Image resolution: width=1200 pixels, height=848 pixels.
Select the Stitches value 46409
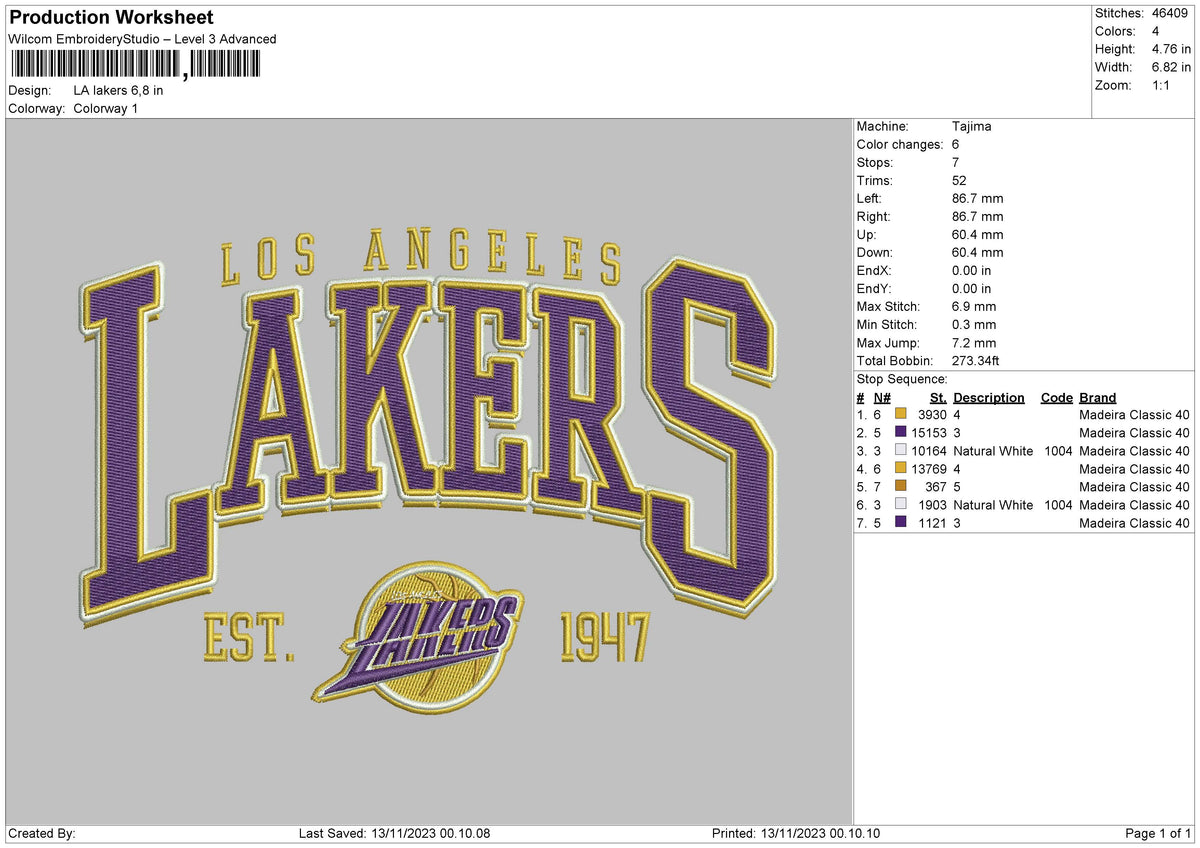pyautogui.click(x=1170, y=13)
